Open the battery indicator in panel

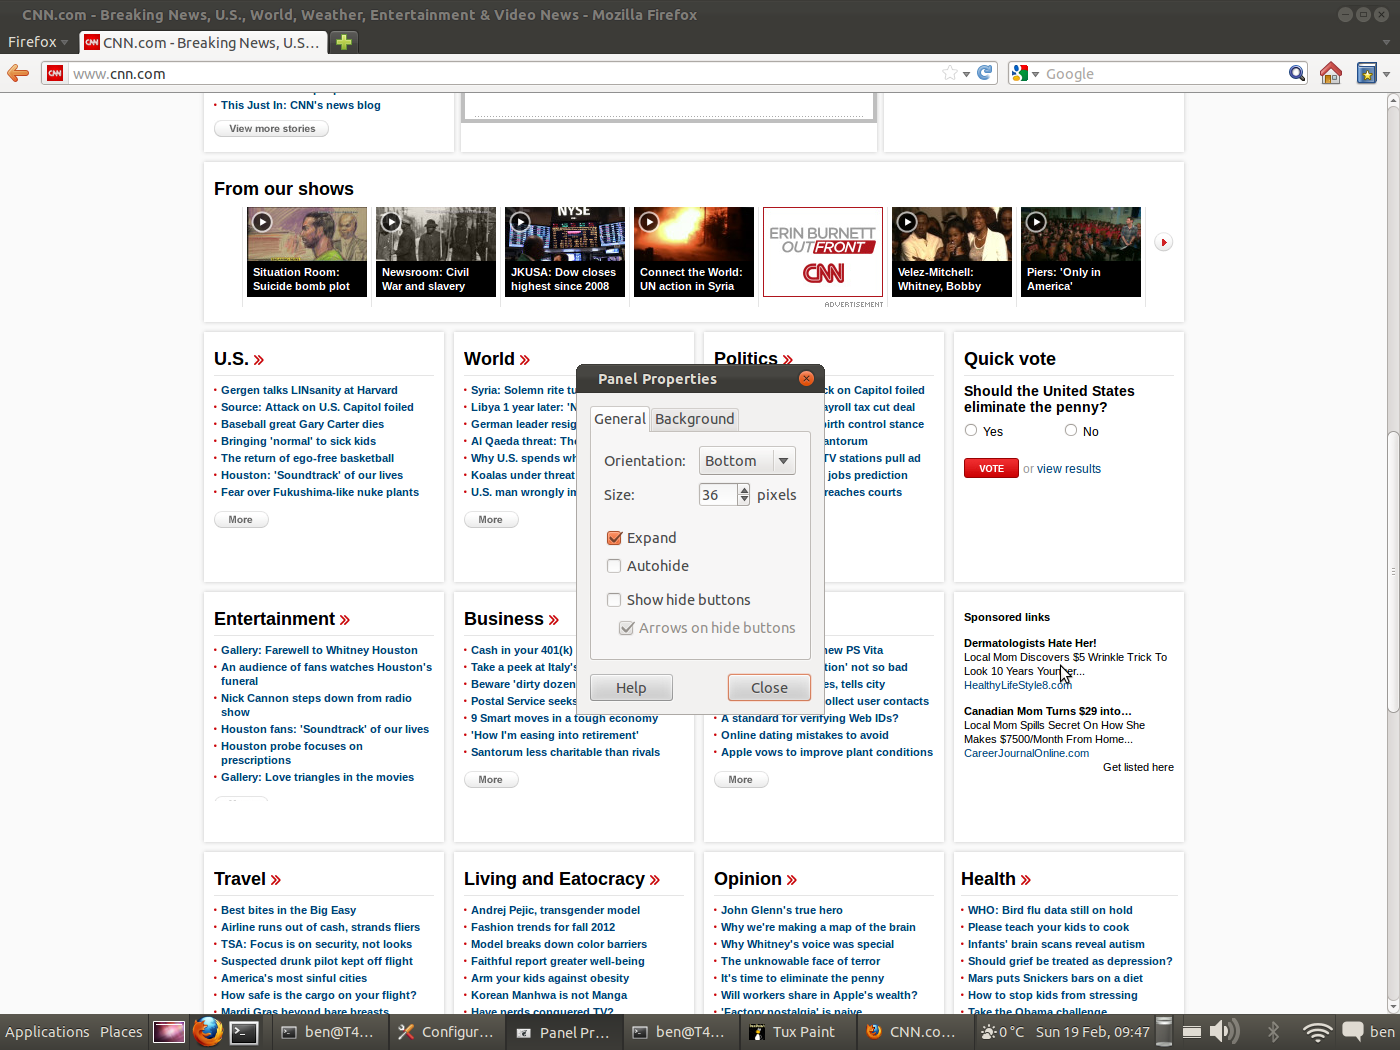[x=1192, y=1031]
